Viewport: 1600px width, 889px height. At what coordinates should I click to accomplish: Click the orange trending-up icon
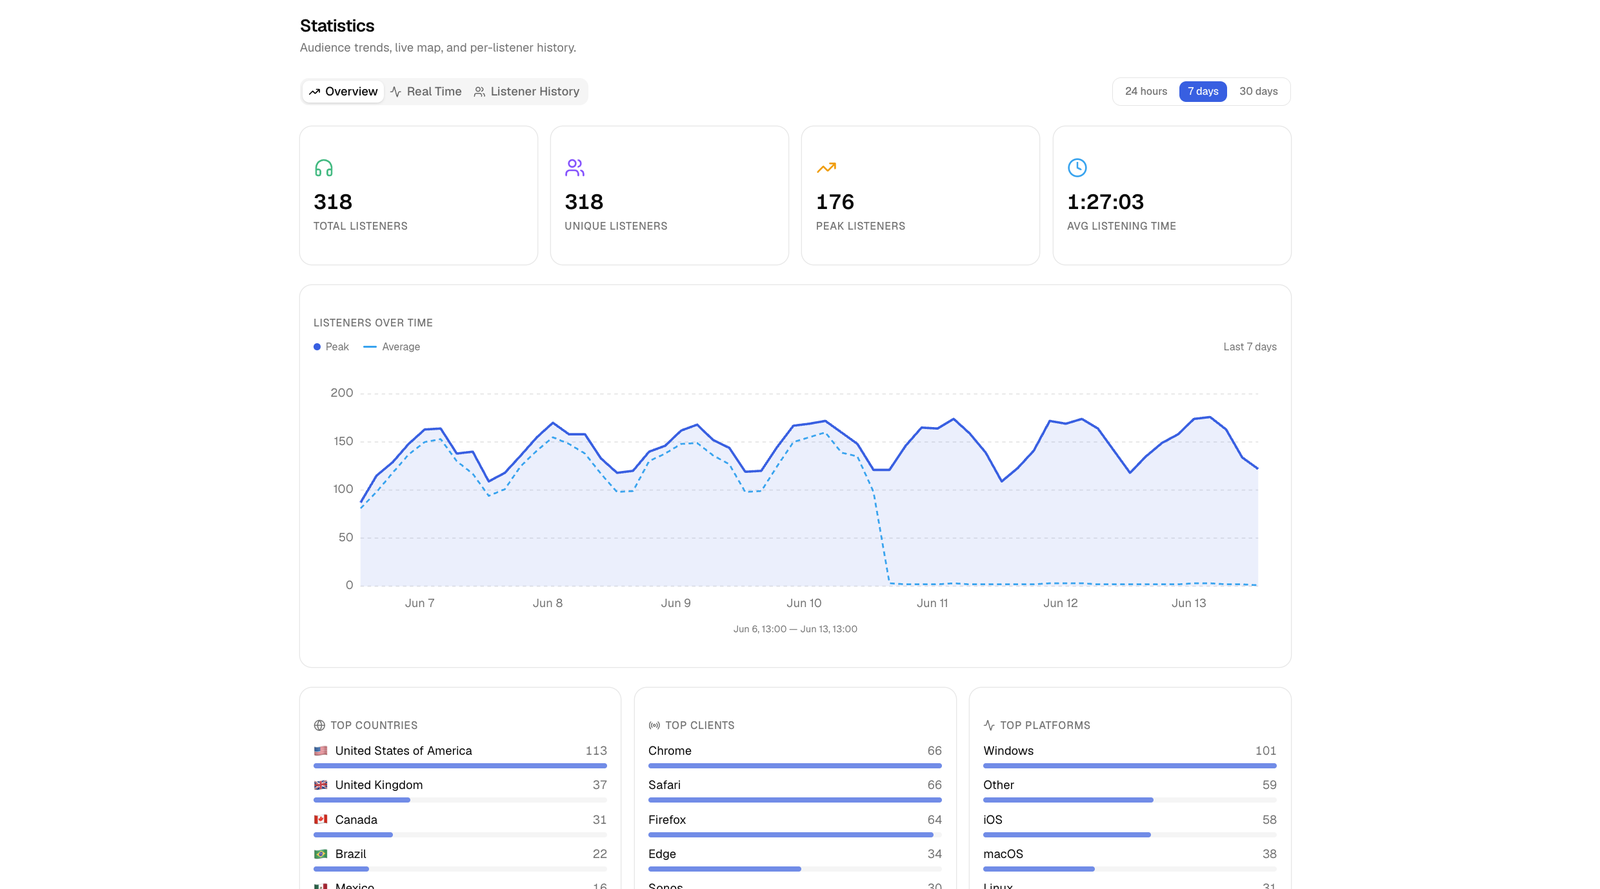[x=826, y=168]
